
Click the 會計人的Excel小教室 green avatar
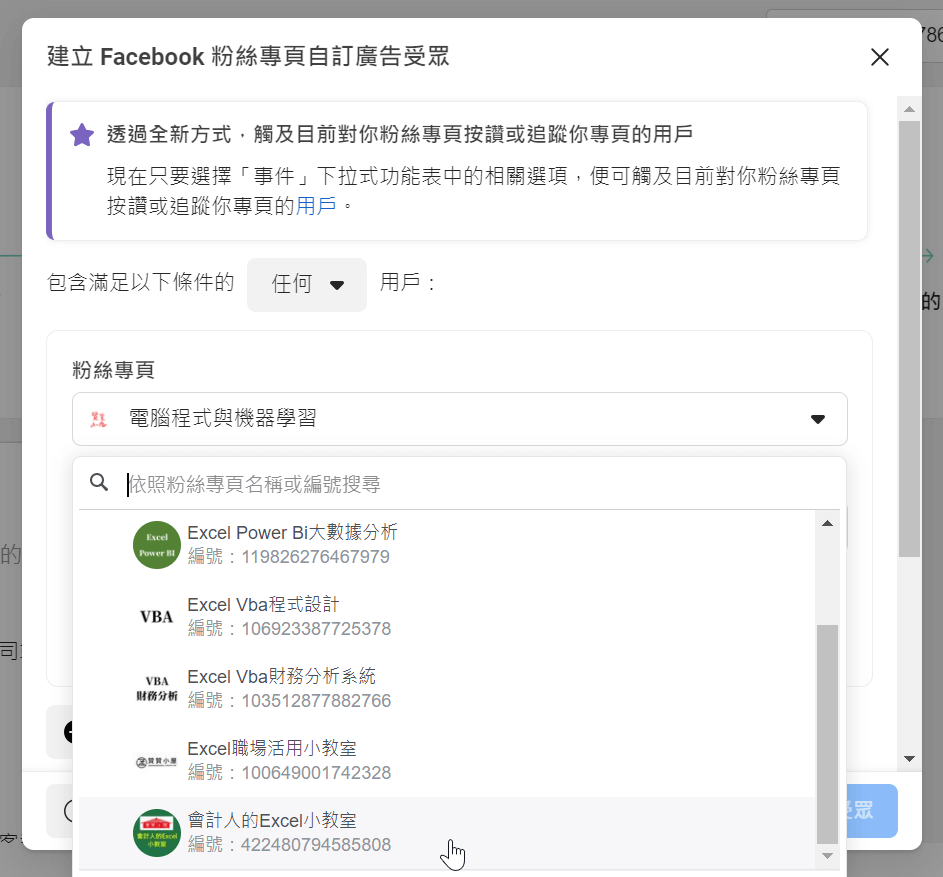point(157,833)
